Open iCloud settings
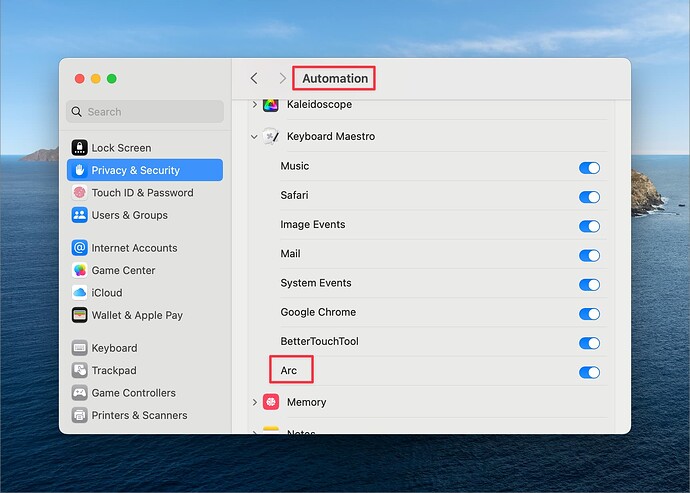690x493 pixels. click(145, 292)
